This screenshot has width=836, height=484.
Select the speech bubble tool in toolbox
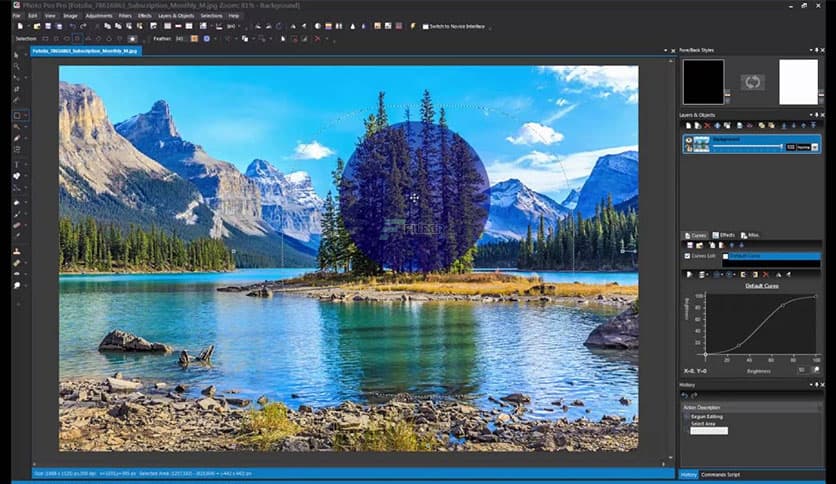[x=17, y=285]
